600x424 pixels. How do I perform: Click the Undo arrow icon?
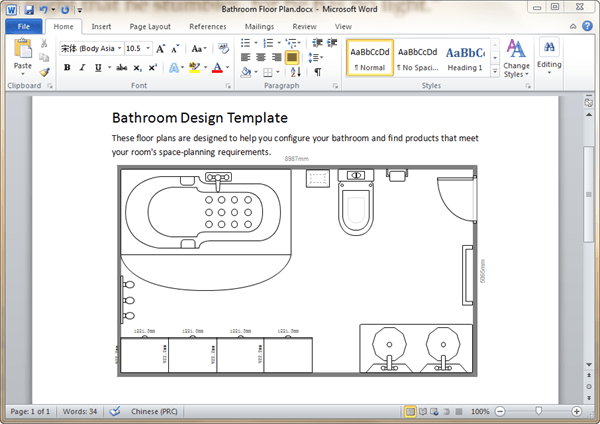click(42, 9)
